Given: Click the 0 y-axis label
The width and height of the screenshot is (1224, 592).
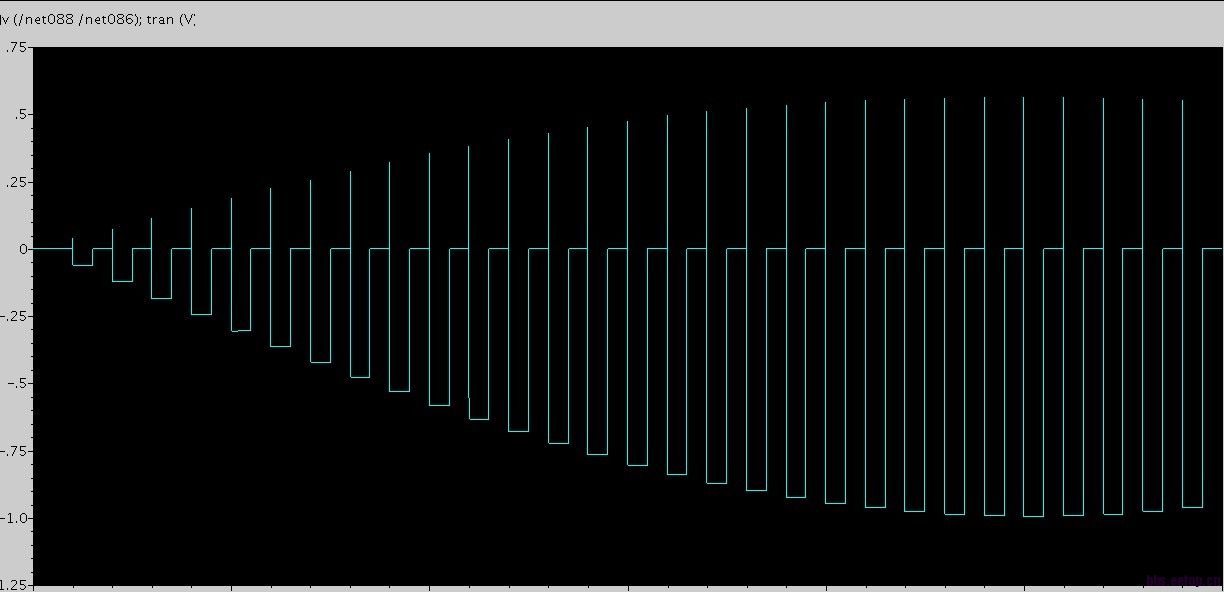Looking at the screenshot, I should point(24,249).
